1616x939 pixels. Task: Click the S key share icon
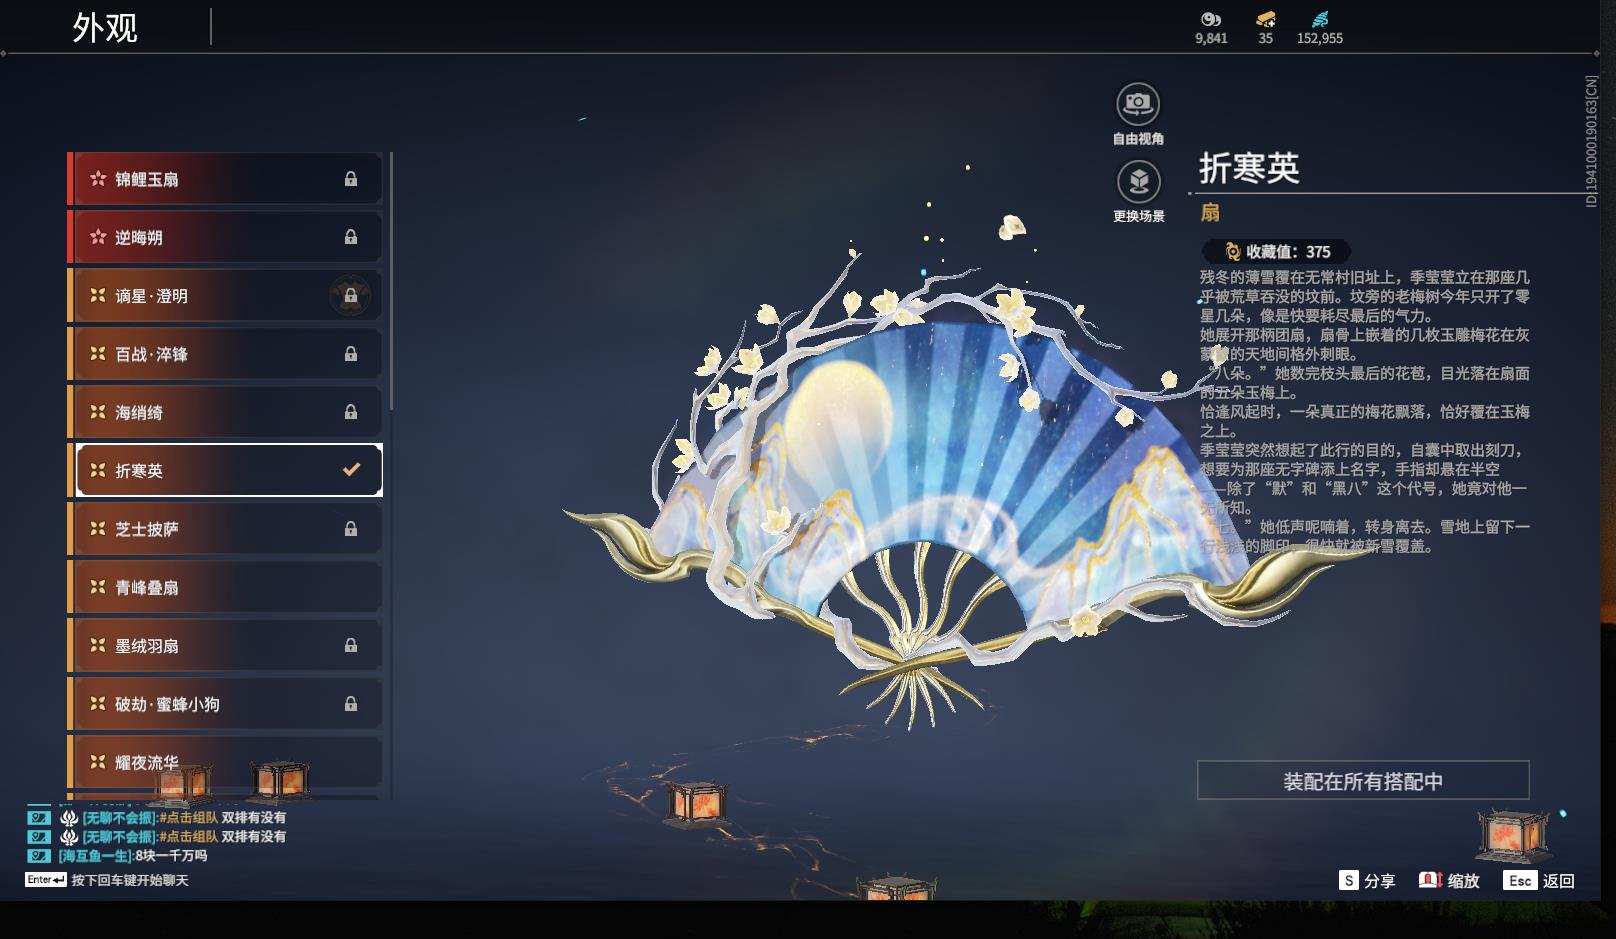coord(1349,880)
